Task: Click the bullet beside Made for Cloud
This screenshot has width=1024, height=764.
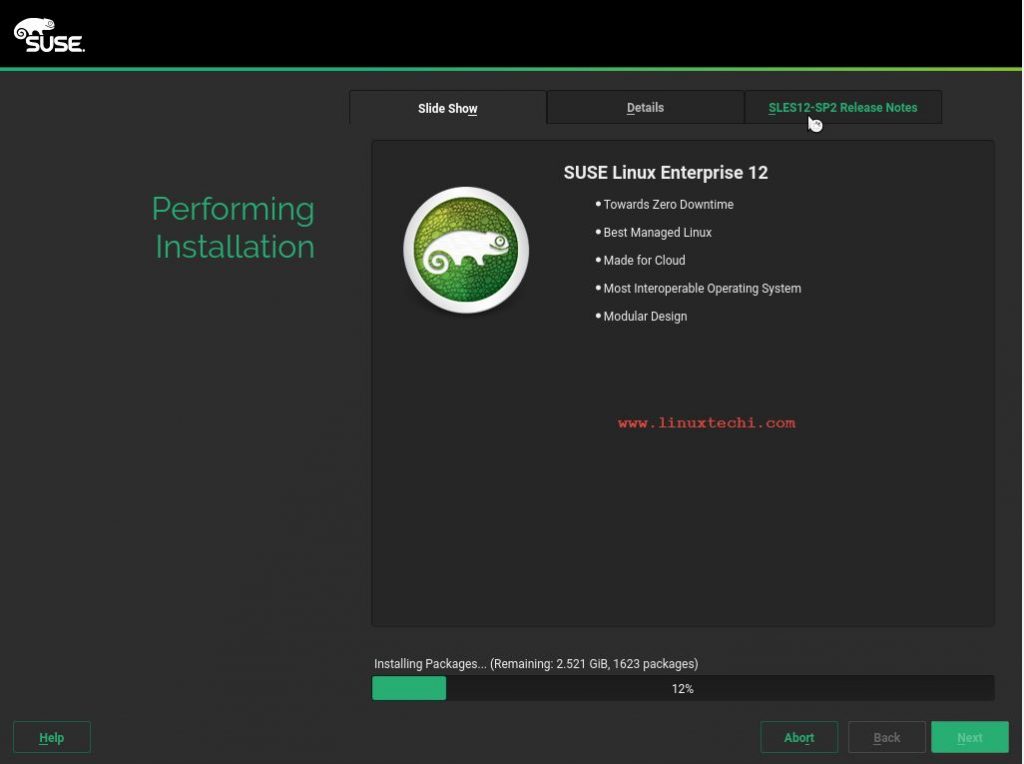Action: coord(597,260)
